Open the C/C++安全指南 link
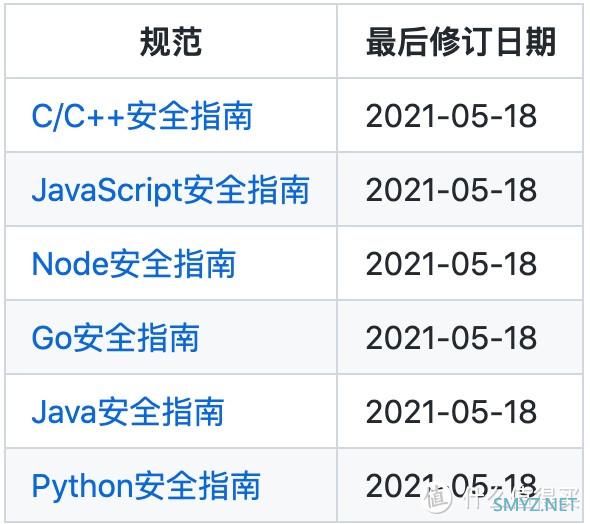 (x=142, y=116)
